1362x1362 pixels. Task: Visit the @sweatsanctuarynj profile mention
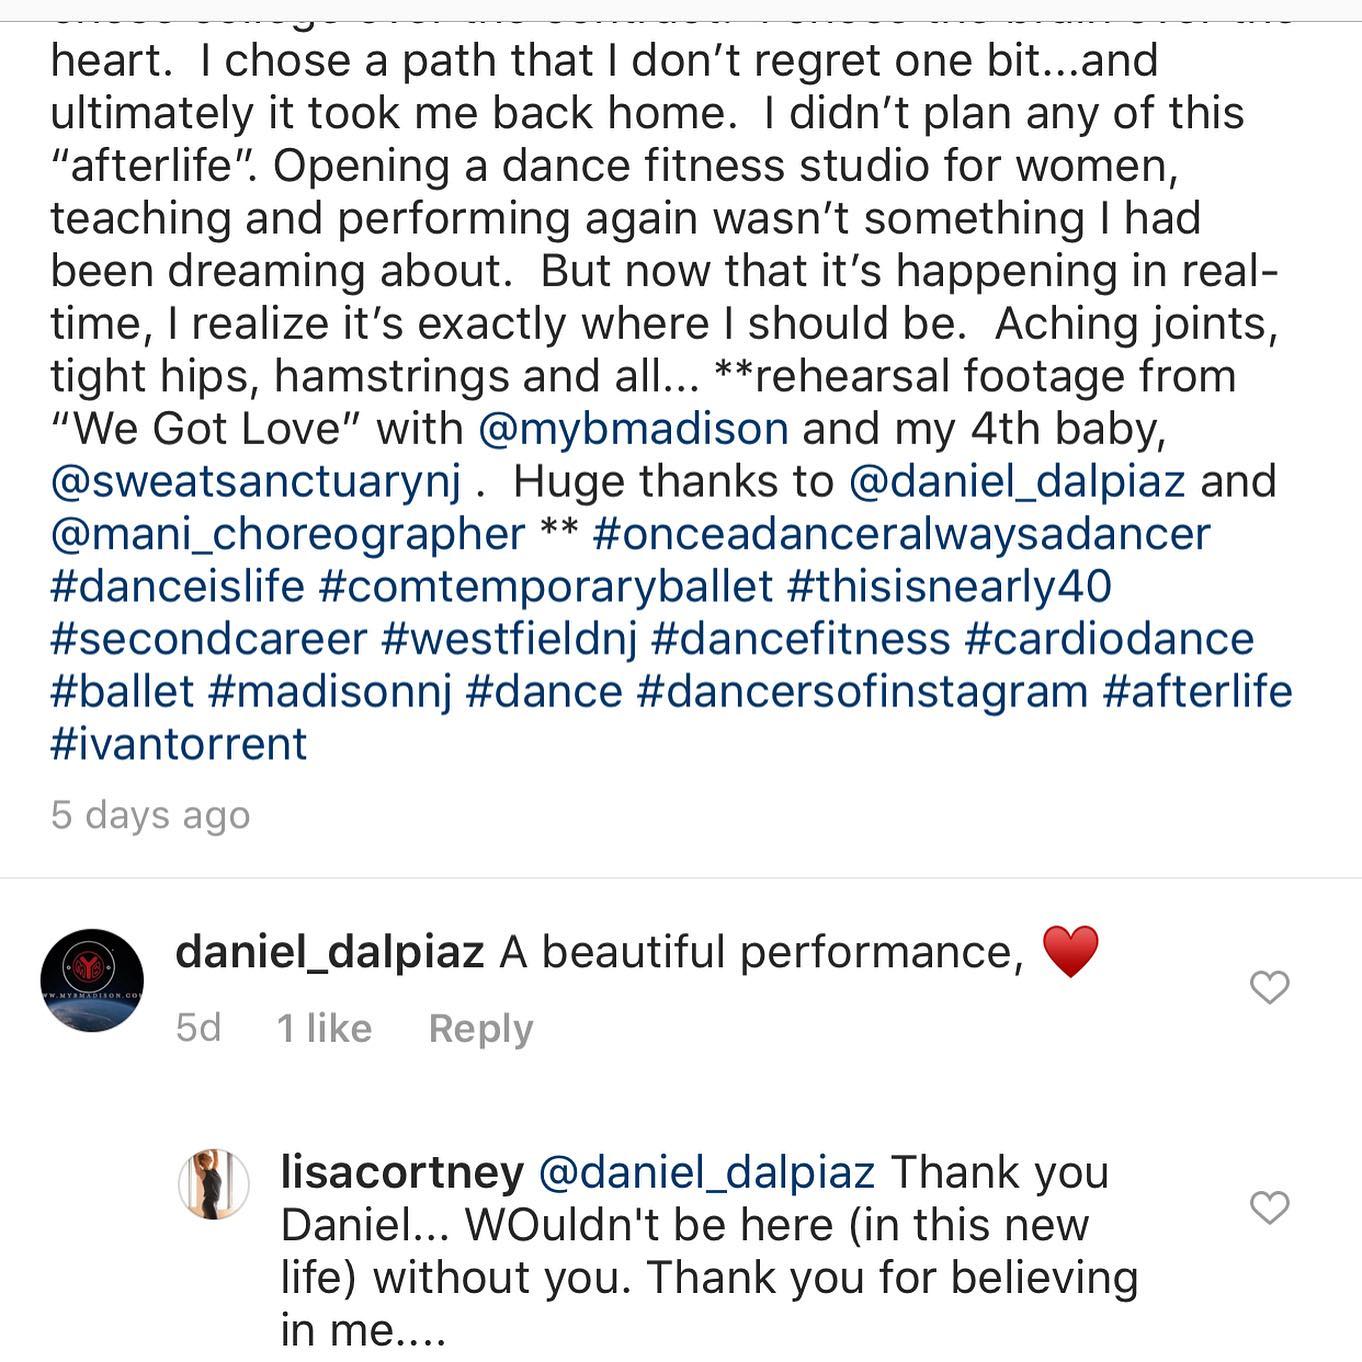pyautogui.click(x=256, y=482)
